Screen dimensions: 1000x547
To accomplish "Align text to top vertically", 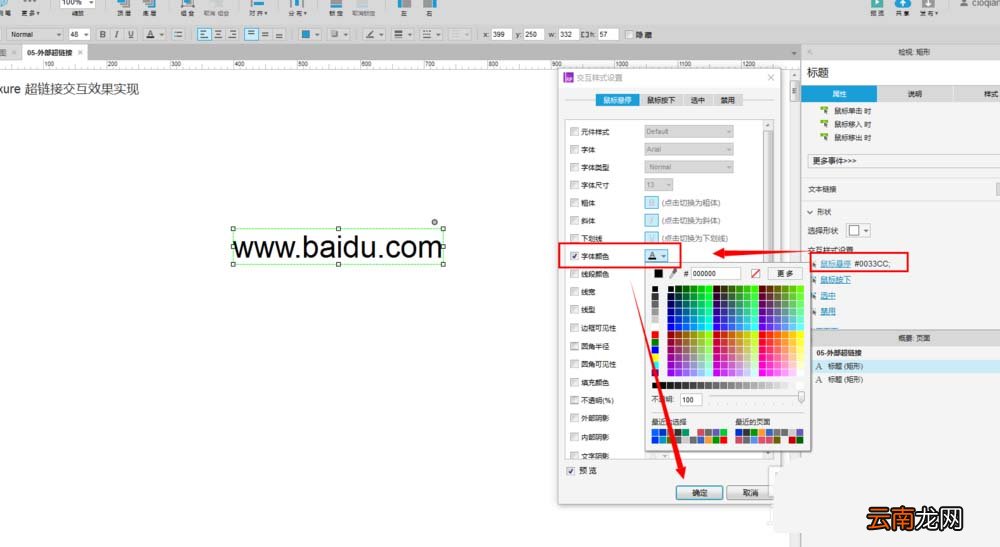I will pyautogui.click(x=251, y=34).
